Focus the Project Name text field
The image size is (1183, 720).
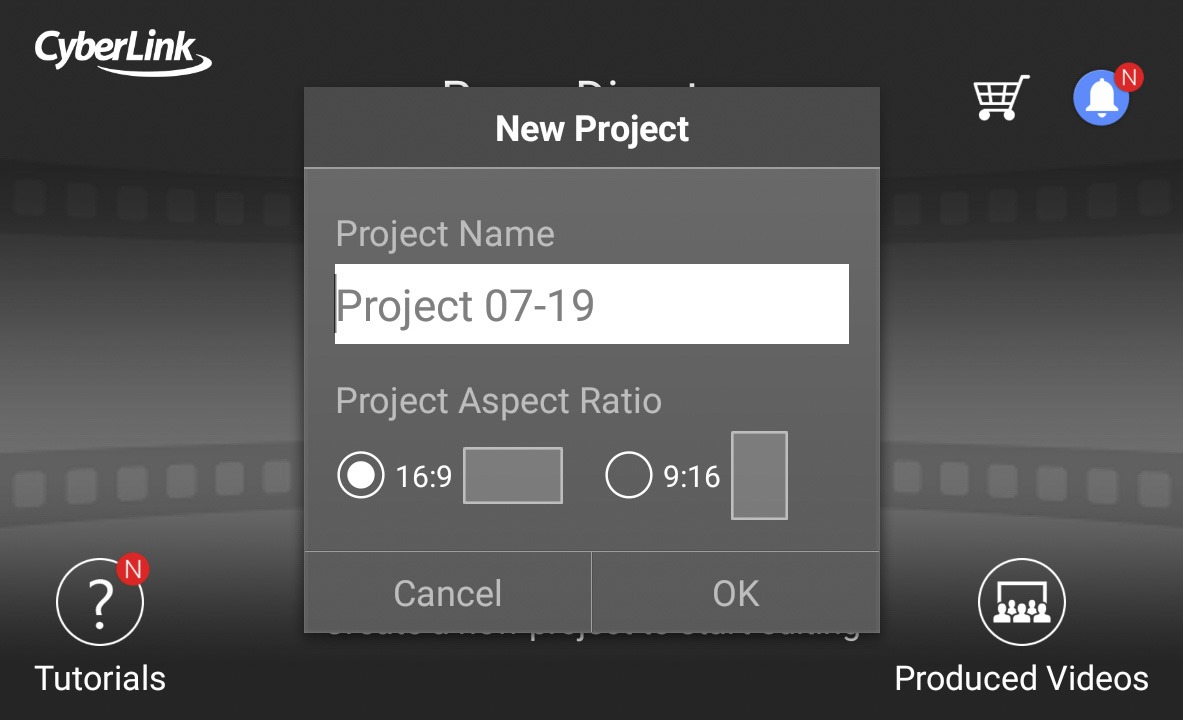click(x=591, y=305)
